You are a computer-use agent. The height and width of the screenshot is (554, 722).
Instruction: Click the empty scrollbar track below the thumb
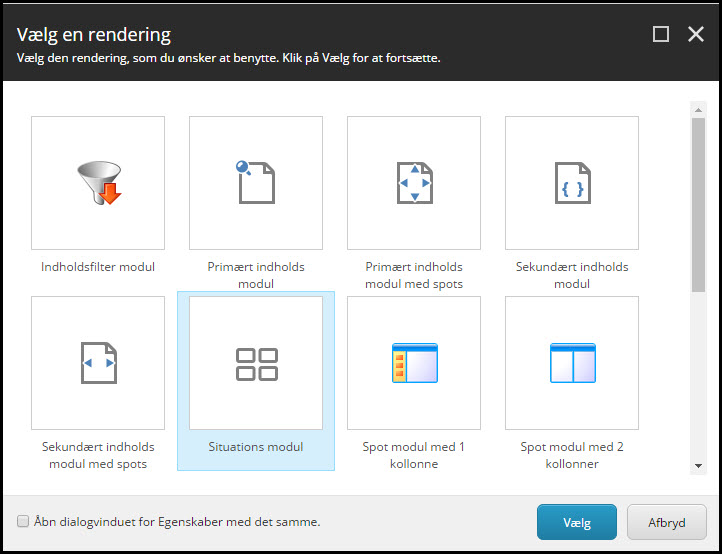click(697, 380)
